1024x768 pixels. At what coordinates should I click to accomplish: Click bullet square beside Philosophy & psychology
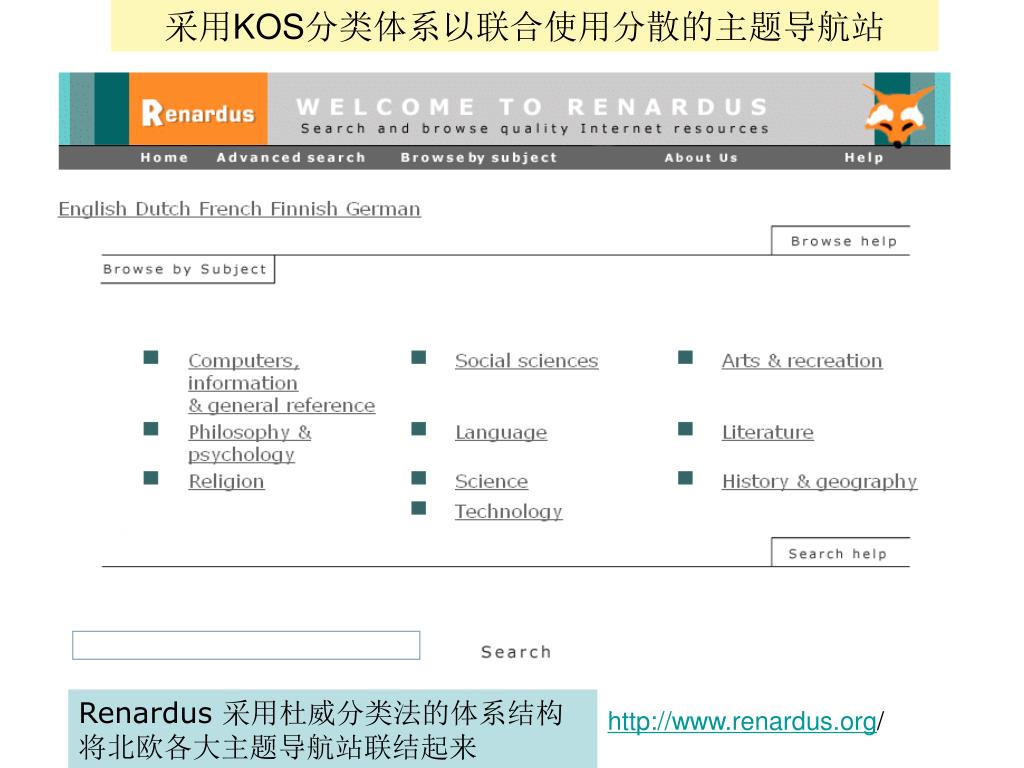click(151, 428)
